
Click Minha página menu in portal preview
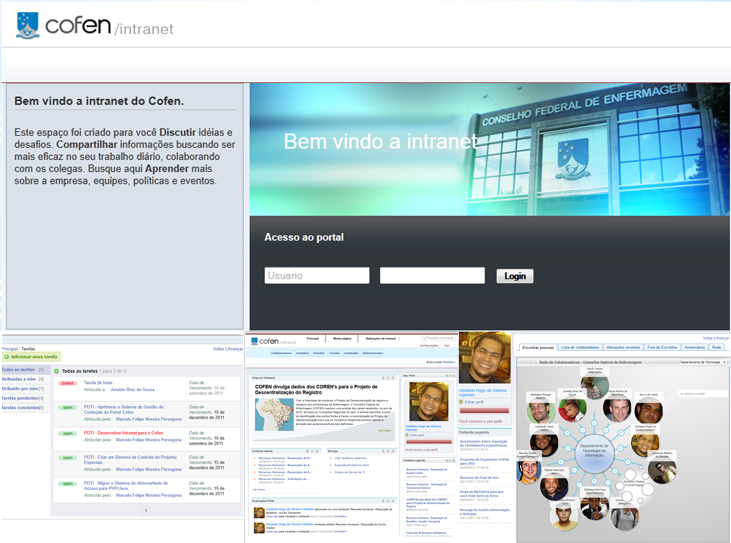coord(342,338)
